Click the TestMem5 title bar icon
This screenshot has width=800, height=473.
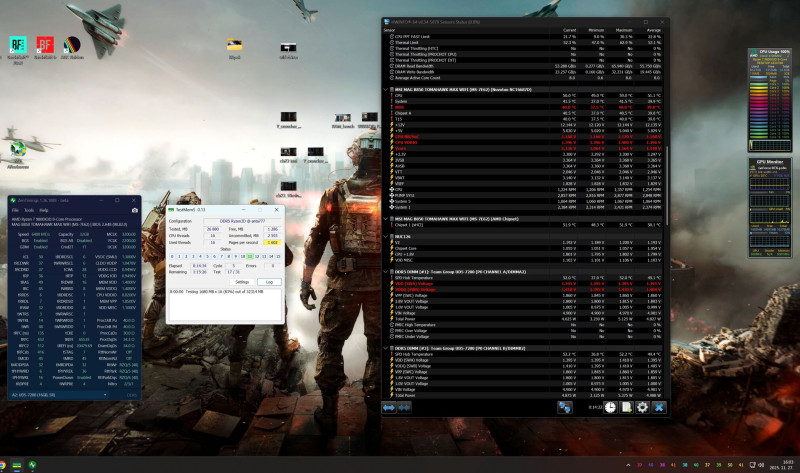[171, 210]
